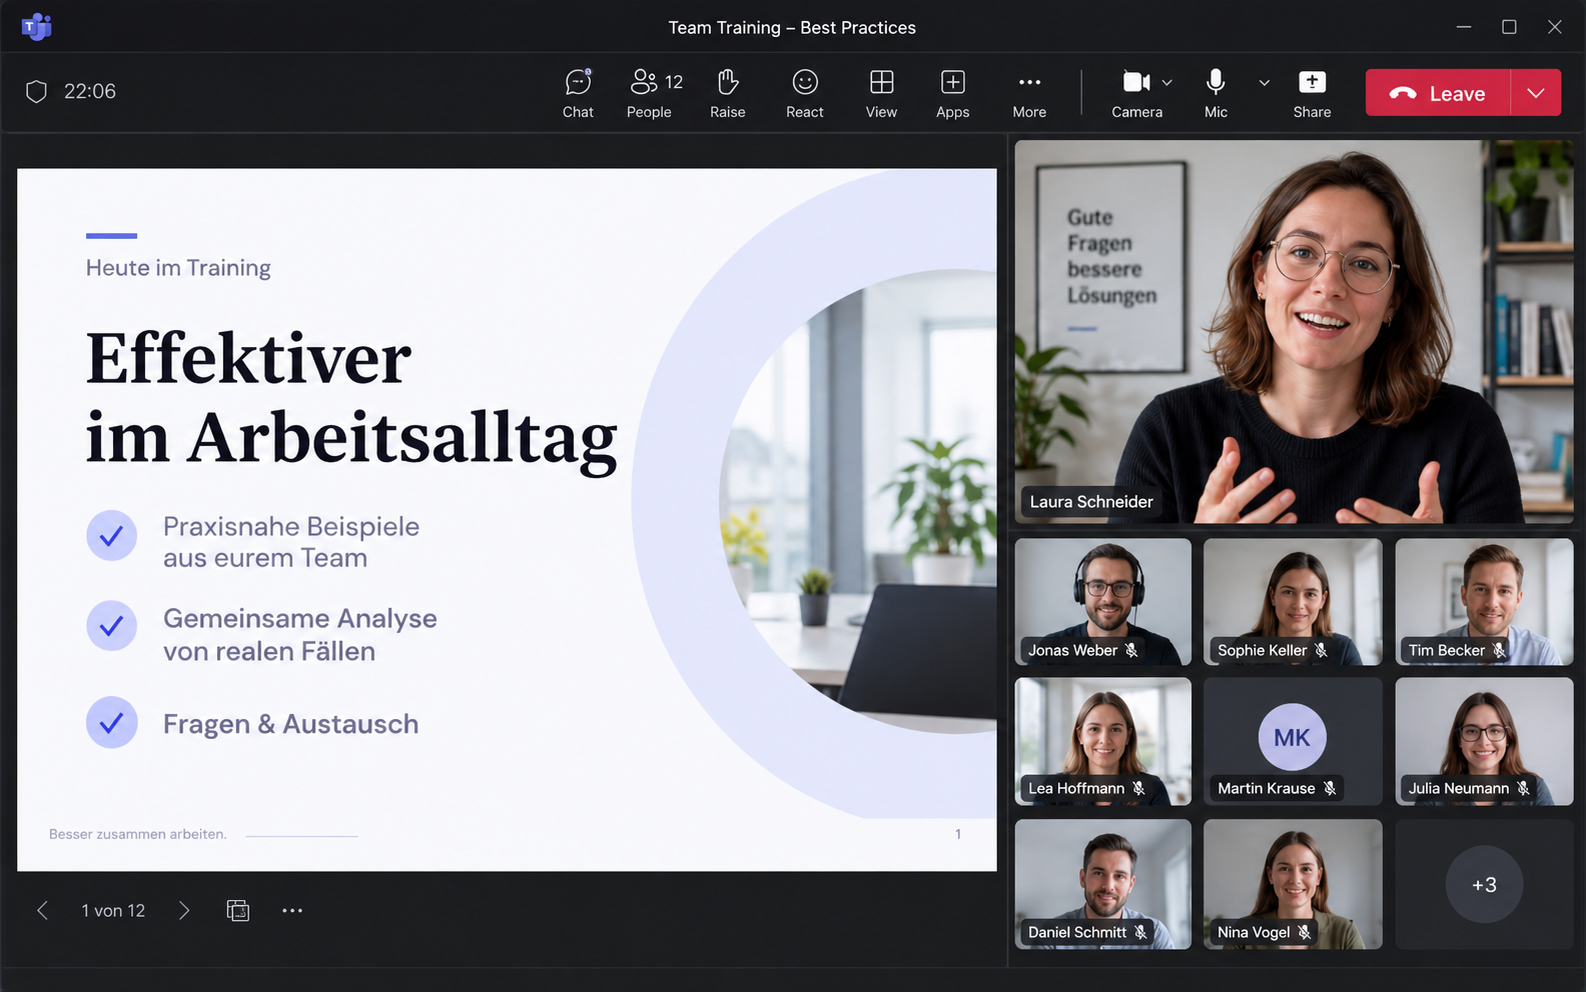Click the 22:06 meeting timer
Image resolution: width=1586 pixels, height=992 pixels.
click(x=90, y=92)
